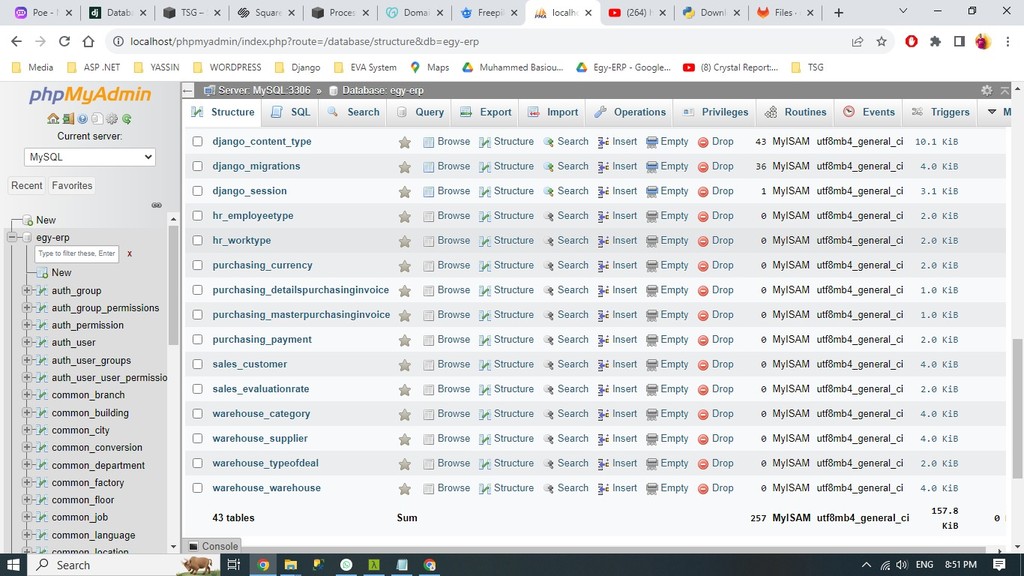This screenshot has width=1024, height=576.
Task: Favorite star for warehouse_warehouse table
Action: pos(405,488)
